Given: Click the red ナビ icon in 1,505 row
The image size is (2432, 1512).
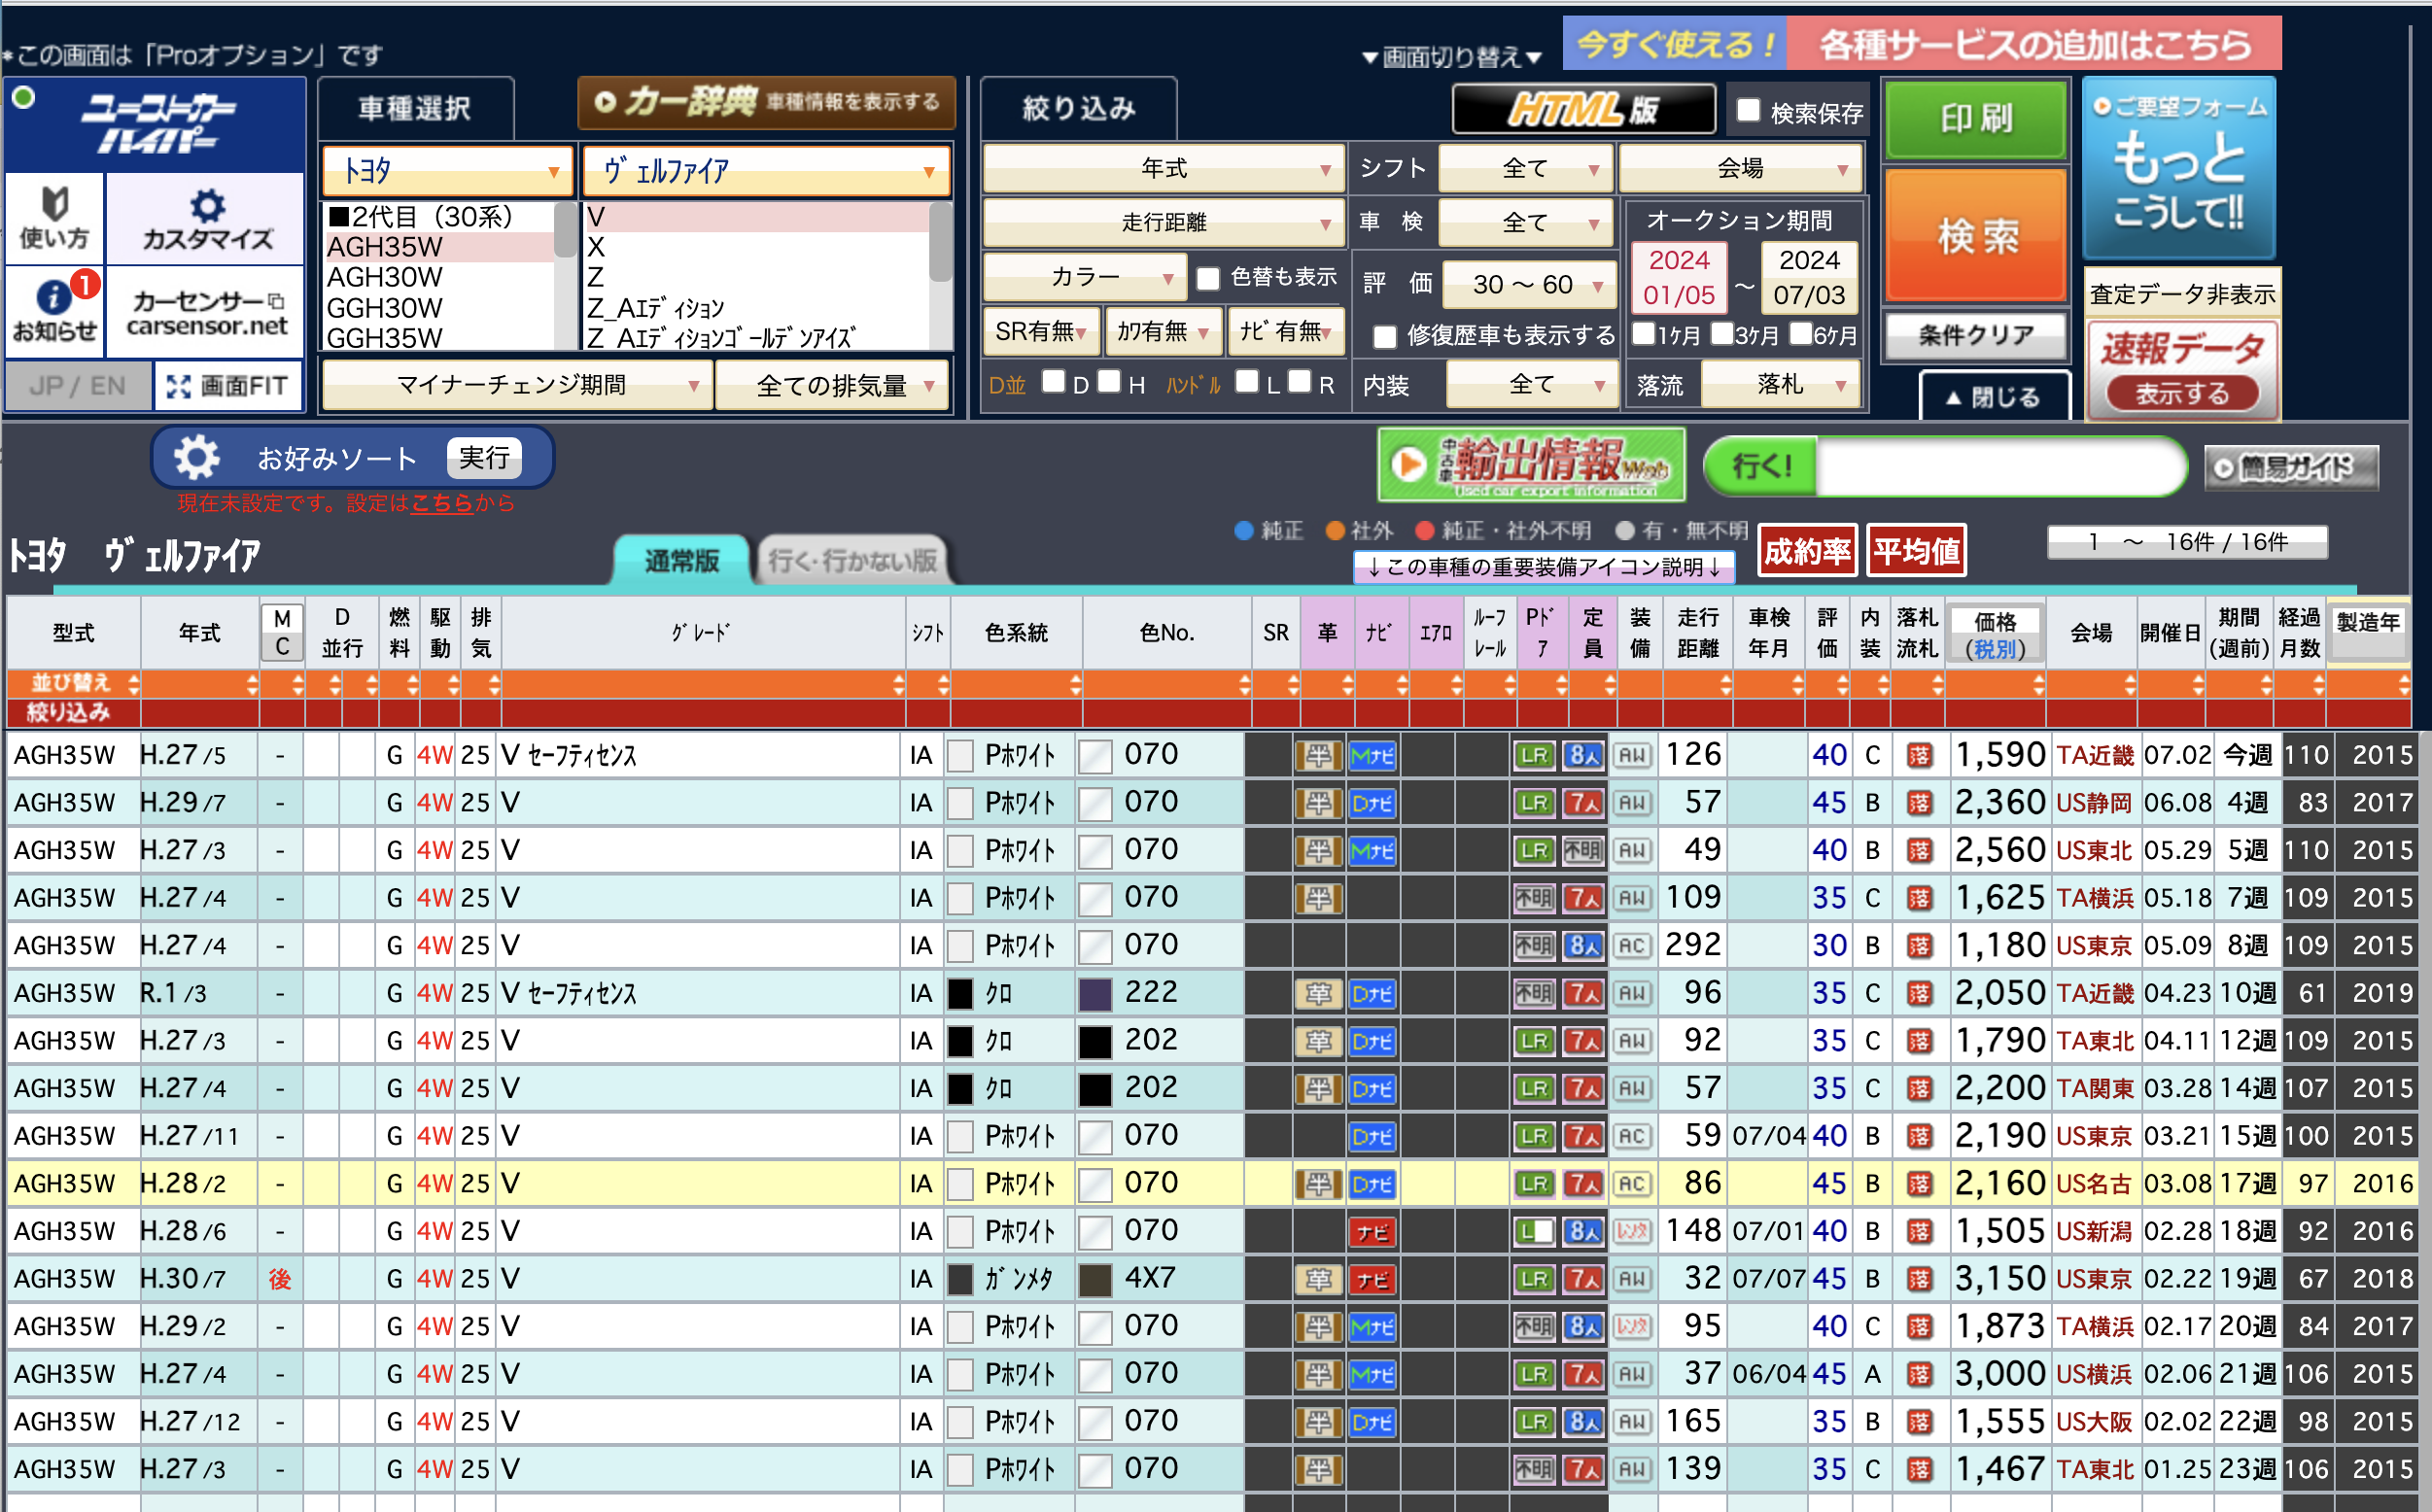Looking at the screenshot, I should tap(1372, 1232).
